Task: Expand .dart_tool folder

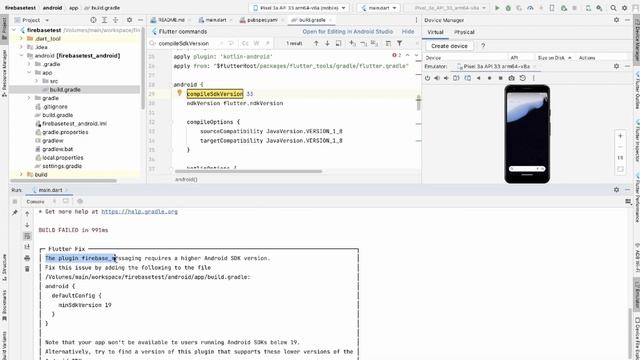Action: point(21,38)
